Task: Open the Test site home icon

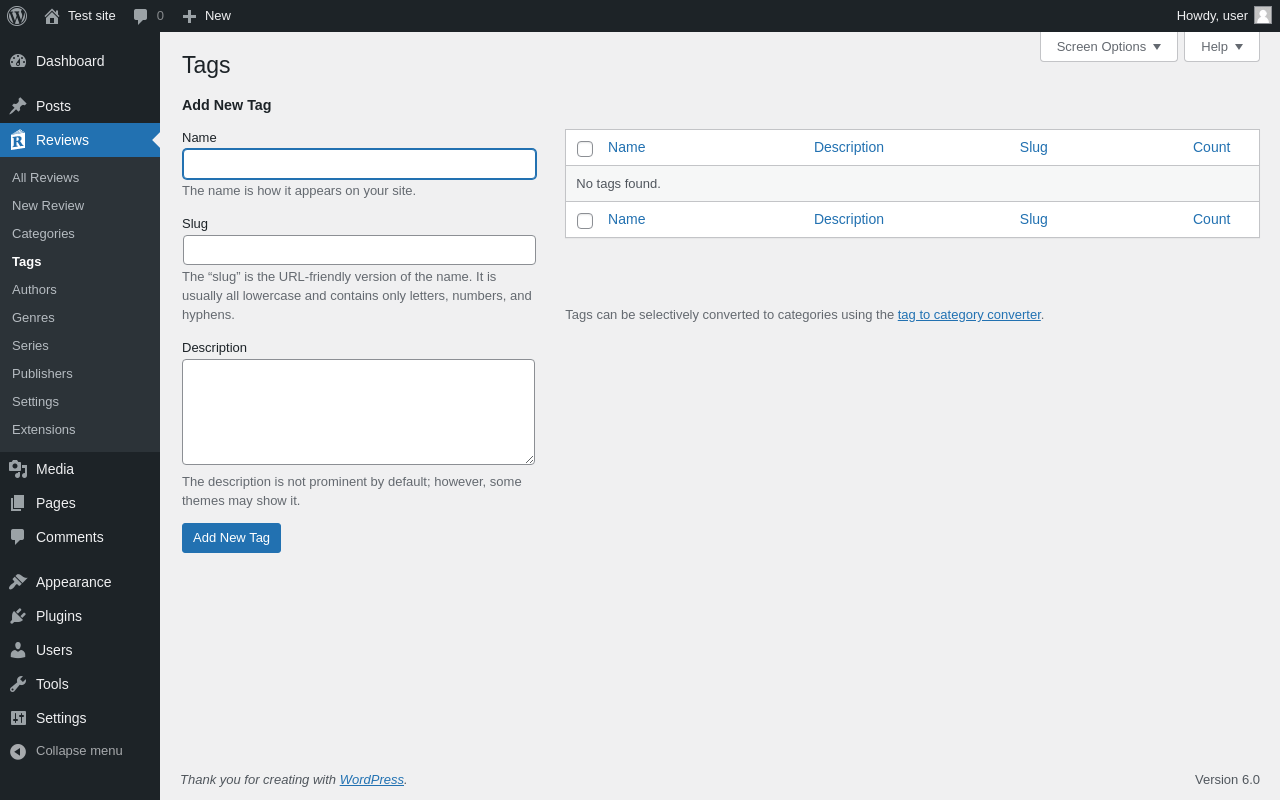Action: (52, 16)
